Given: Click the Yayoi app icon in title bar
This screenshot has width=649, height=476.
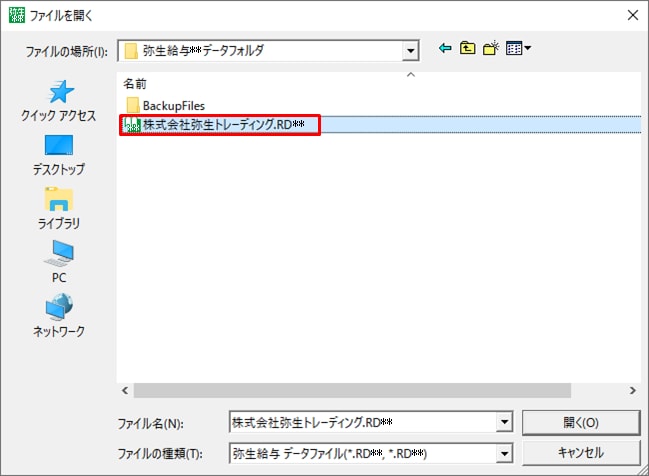Looking at the screenshot, I should [x=17, y=15].
